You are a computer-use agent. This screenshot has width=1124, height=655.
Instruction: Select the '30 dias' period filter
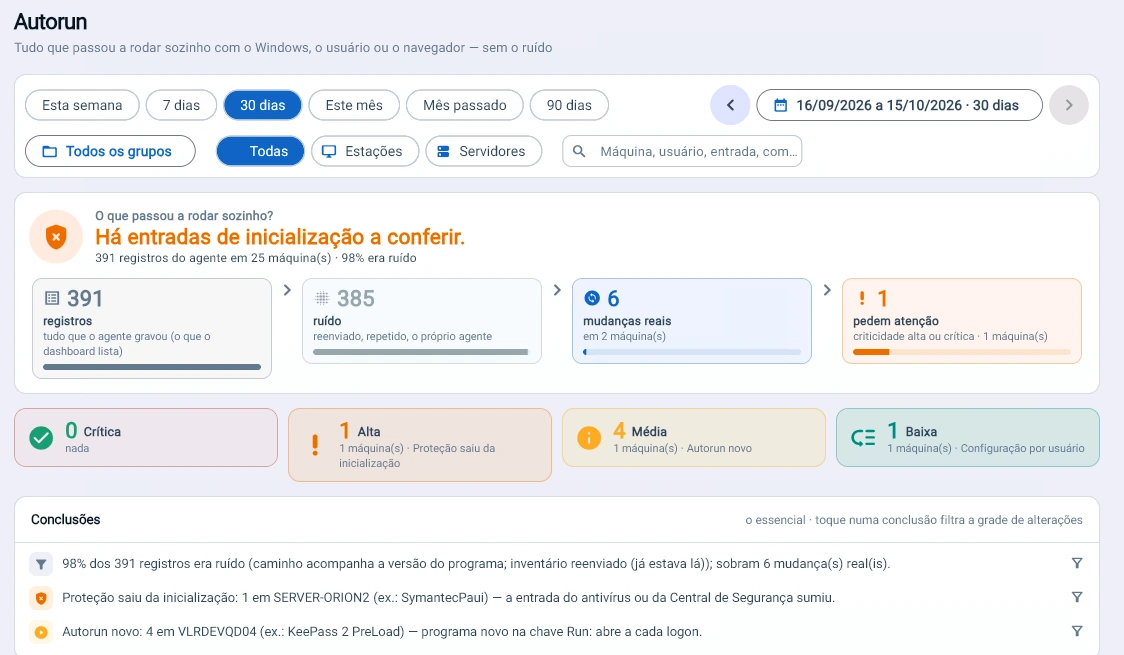point(262,105)
